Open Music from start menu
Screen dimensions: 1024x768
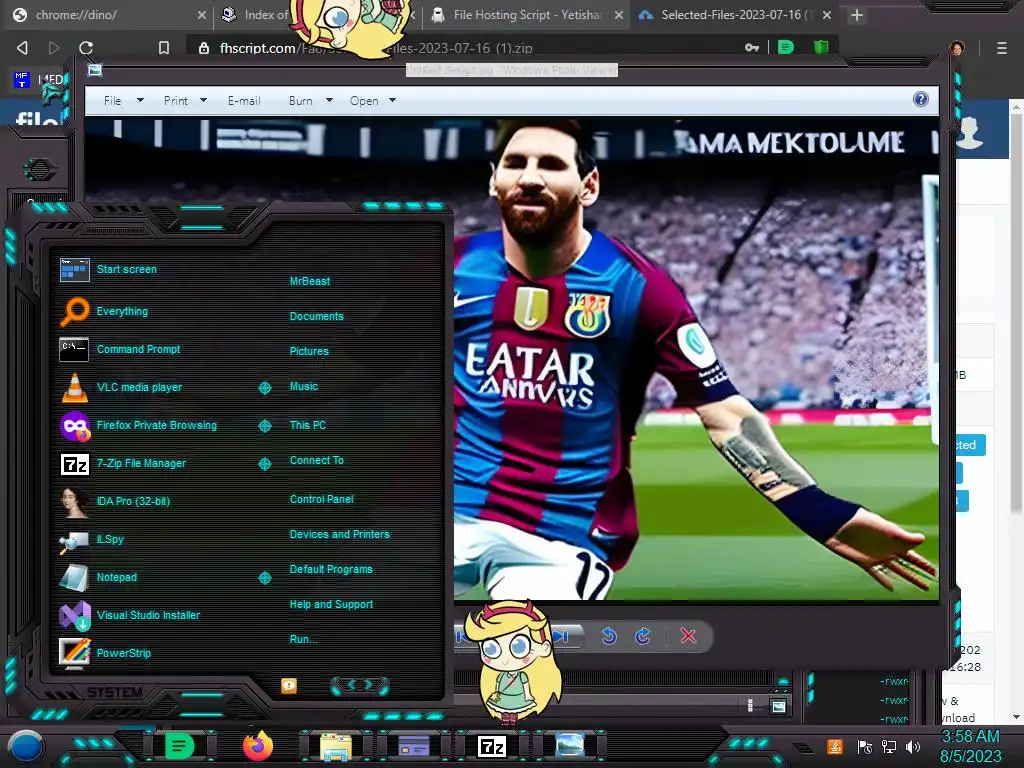(304, 386)
